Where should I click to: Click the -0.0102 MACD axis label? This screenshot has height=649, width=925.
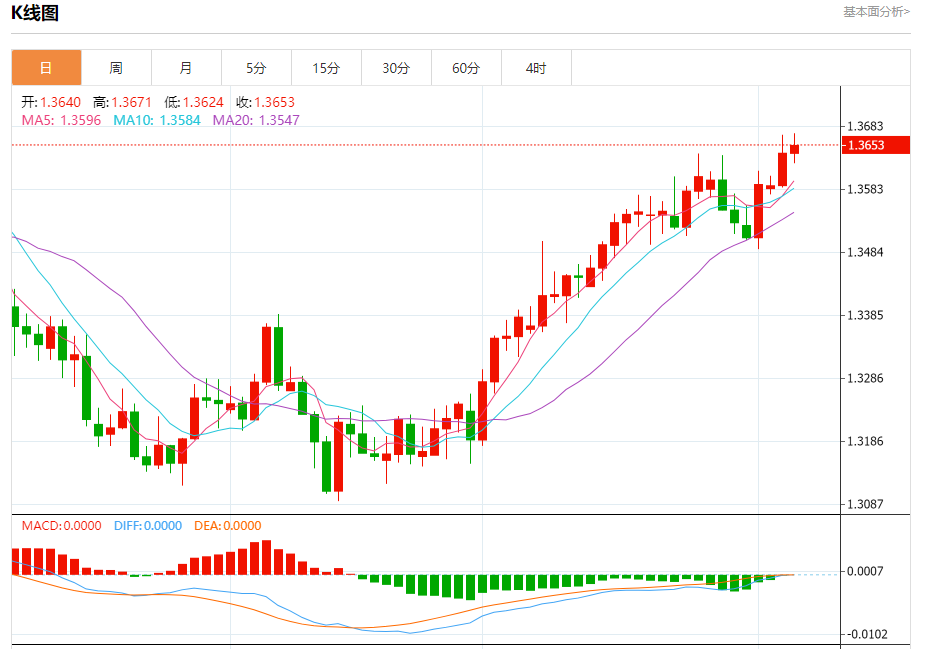pyautogui.click(x=867, y=634)
